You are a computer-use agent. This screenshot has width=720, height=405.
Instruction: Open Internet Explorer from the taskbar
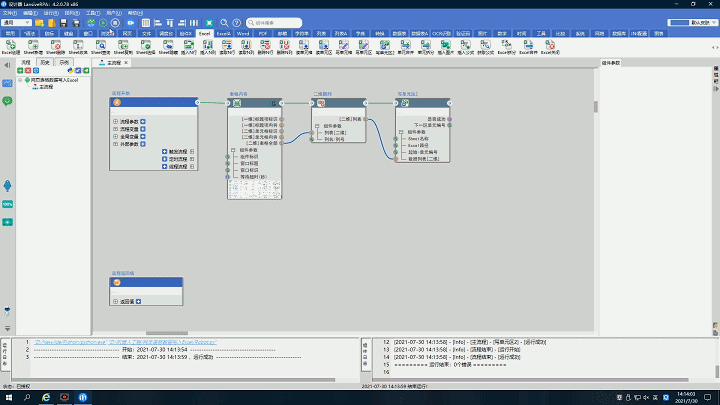46,398
